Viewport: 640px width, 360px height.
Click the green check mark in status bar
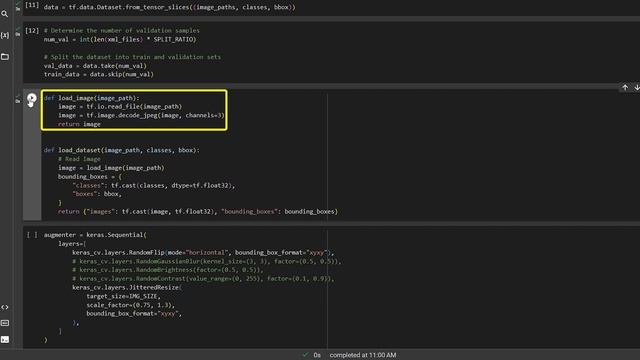tap(305, 355)
